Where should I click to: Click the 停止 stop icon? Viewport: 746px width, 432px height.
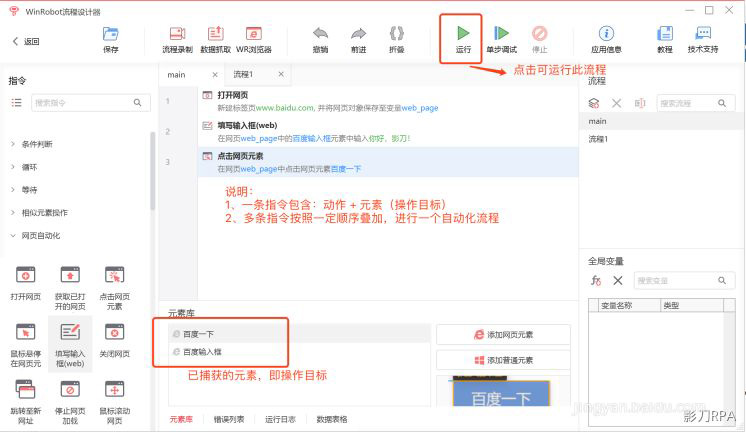coord(540,33)
